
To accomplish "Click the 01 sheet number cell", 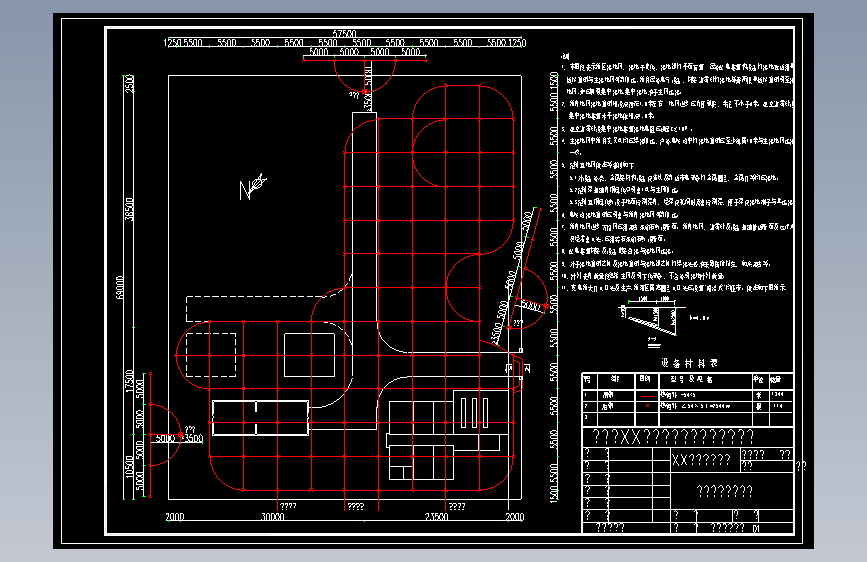I will click(756, 528).
